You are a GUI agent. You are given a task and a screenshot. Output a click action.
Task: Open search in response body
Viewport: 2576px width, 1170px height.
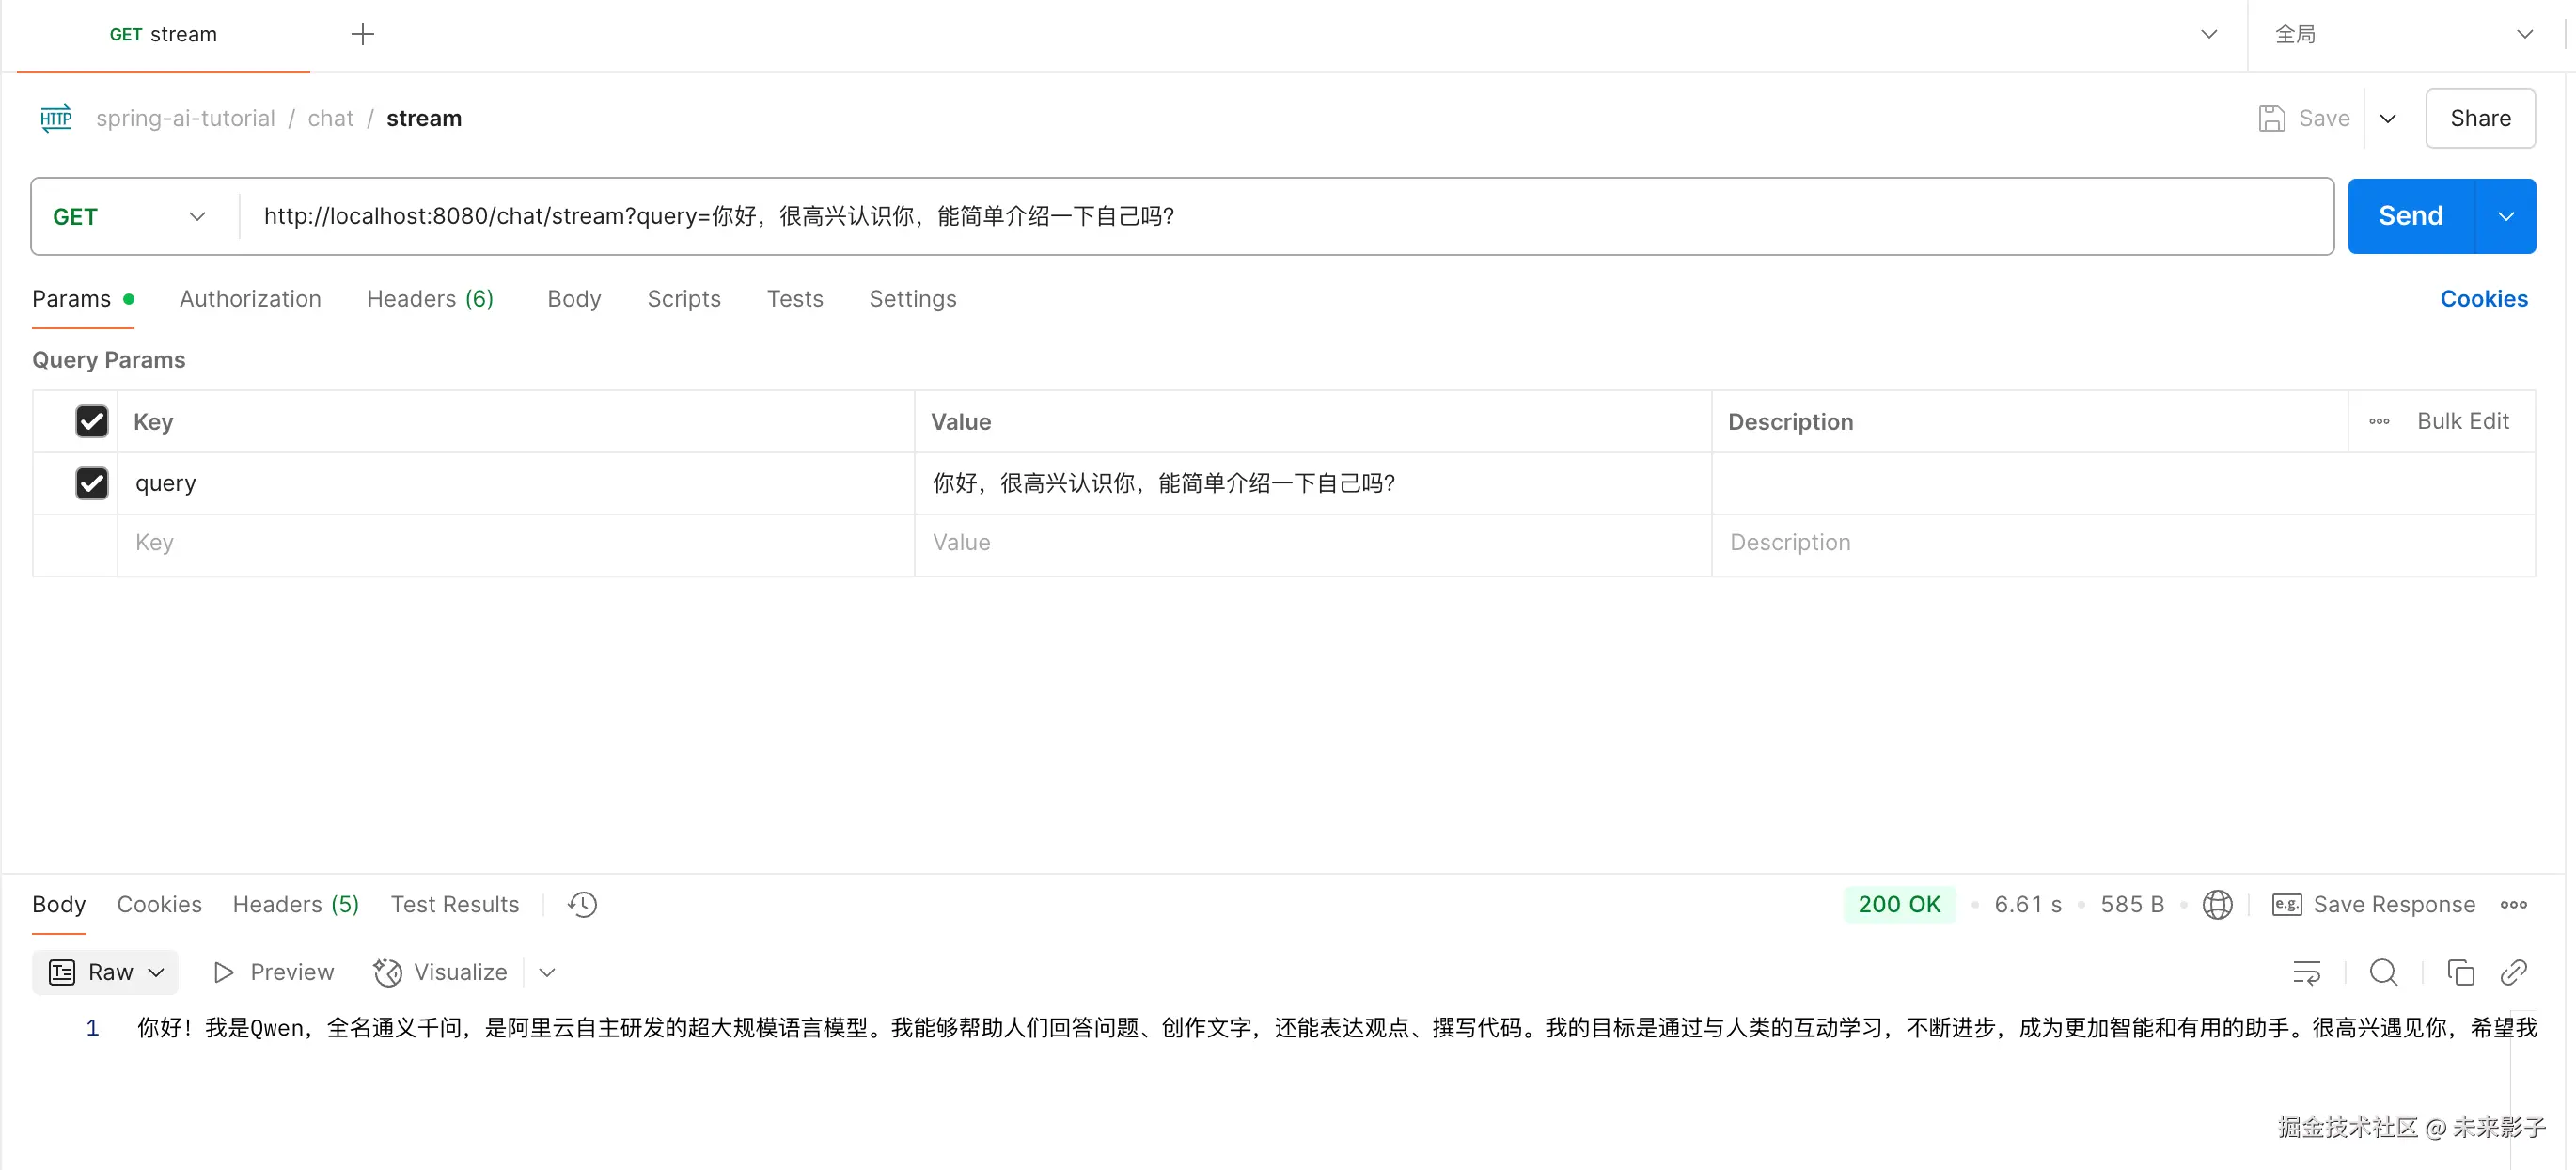click(x=2384, y=972)
